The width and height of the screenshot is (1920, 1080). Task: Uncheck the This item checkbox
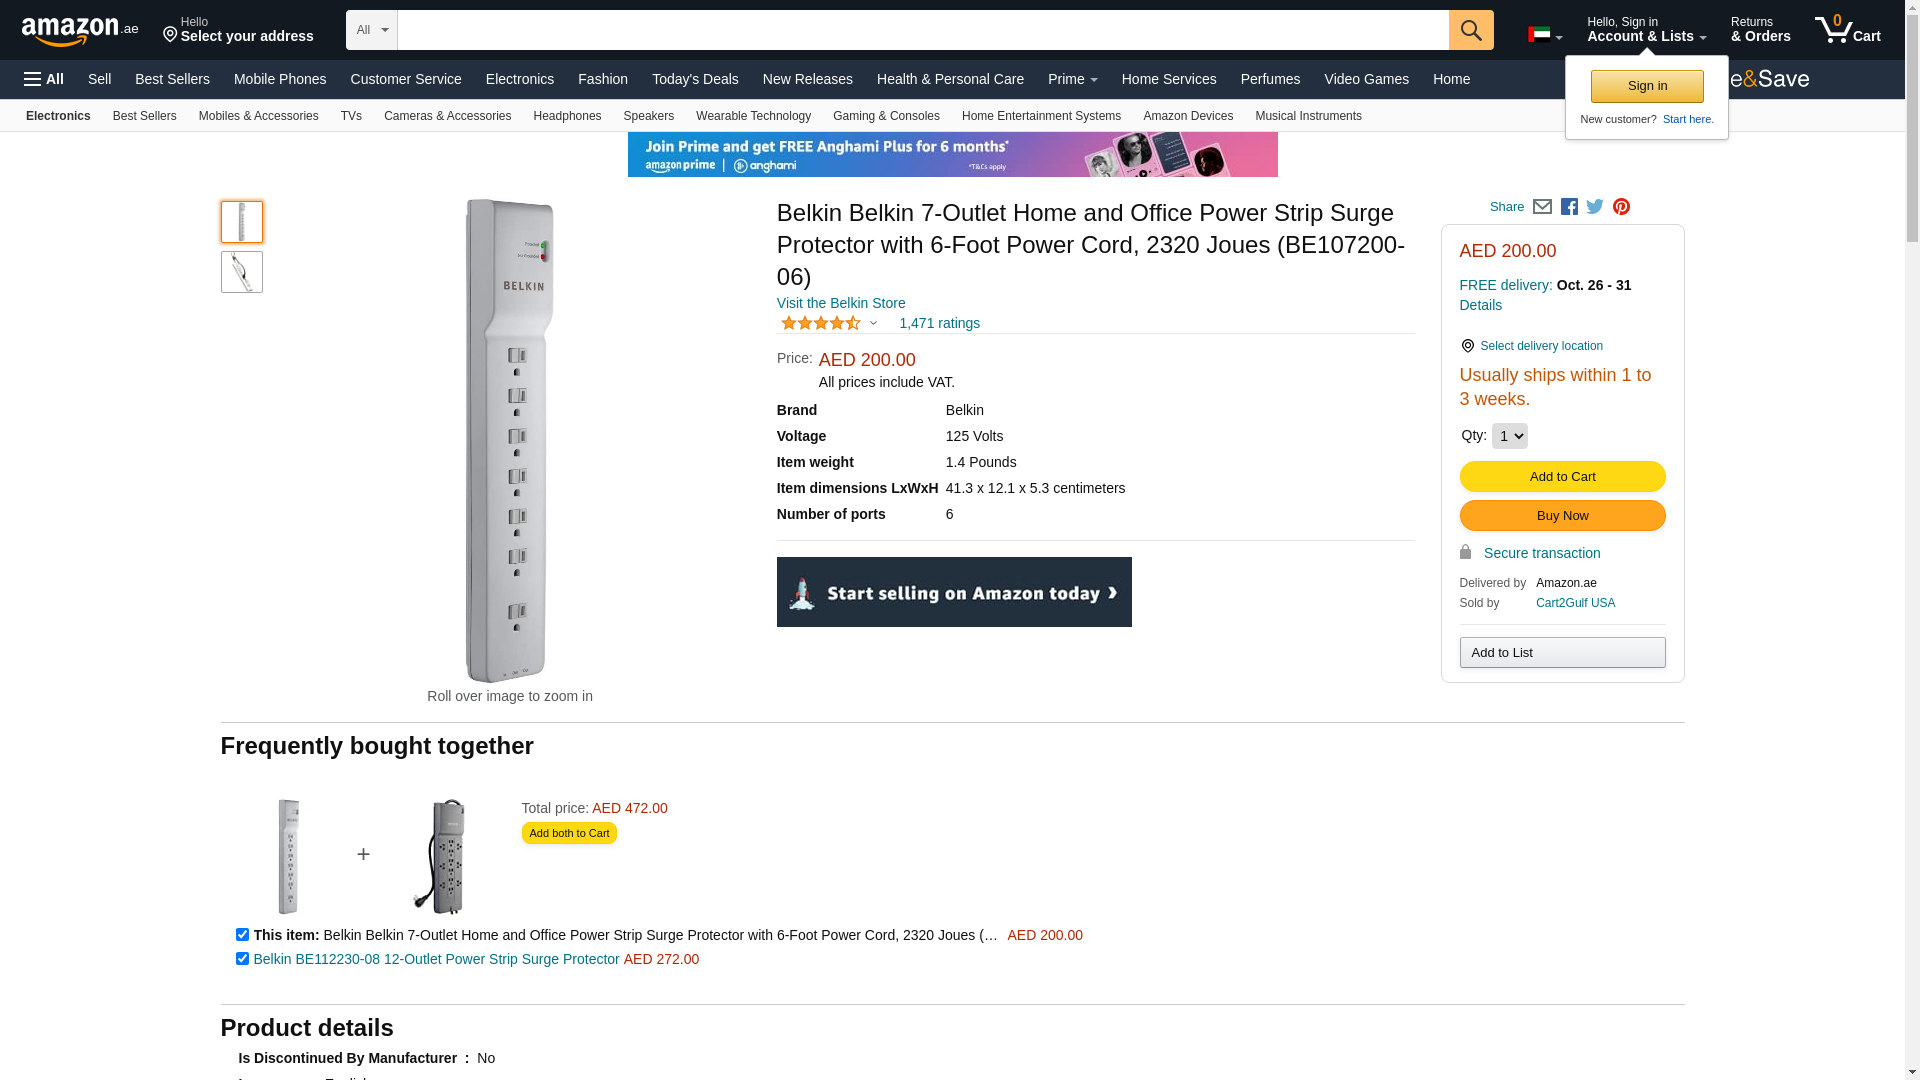pyautogui.click(x=242, y=935)
